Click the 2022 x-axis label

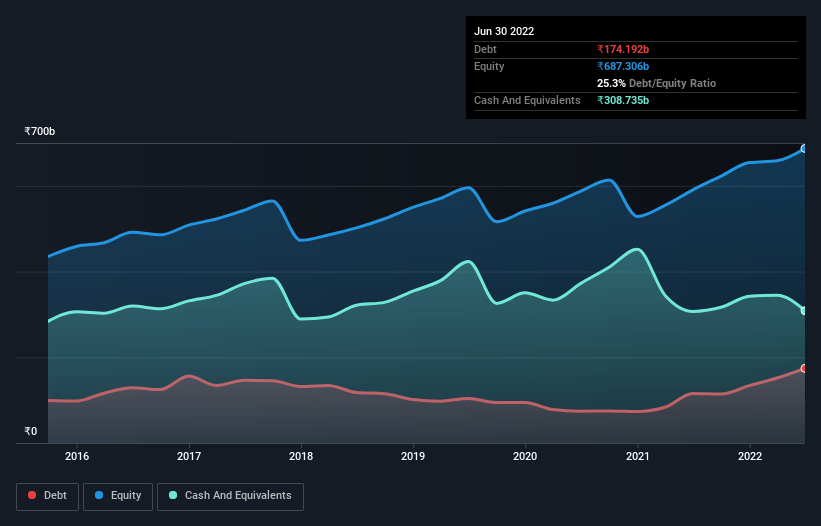(x=750, y=456)
